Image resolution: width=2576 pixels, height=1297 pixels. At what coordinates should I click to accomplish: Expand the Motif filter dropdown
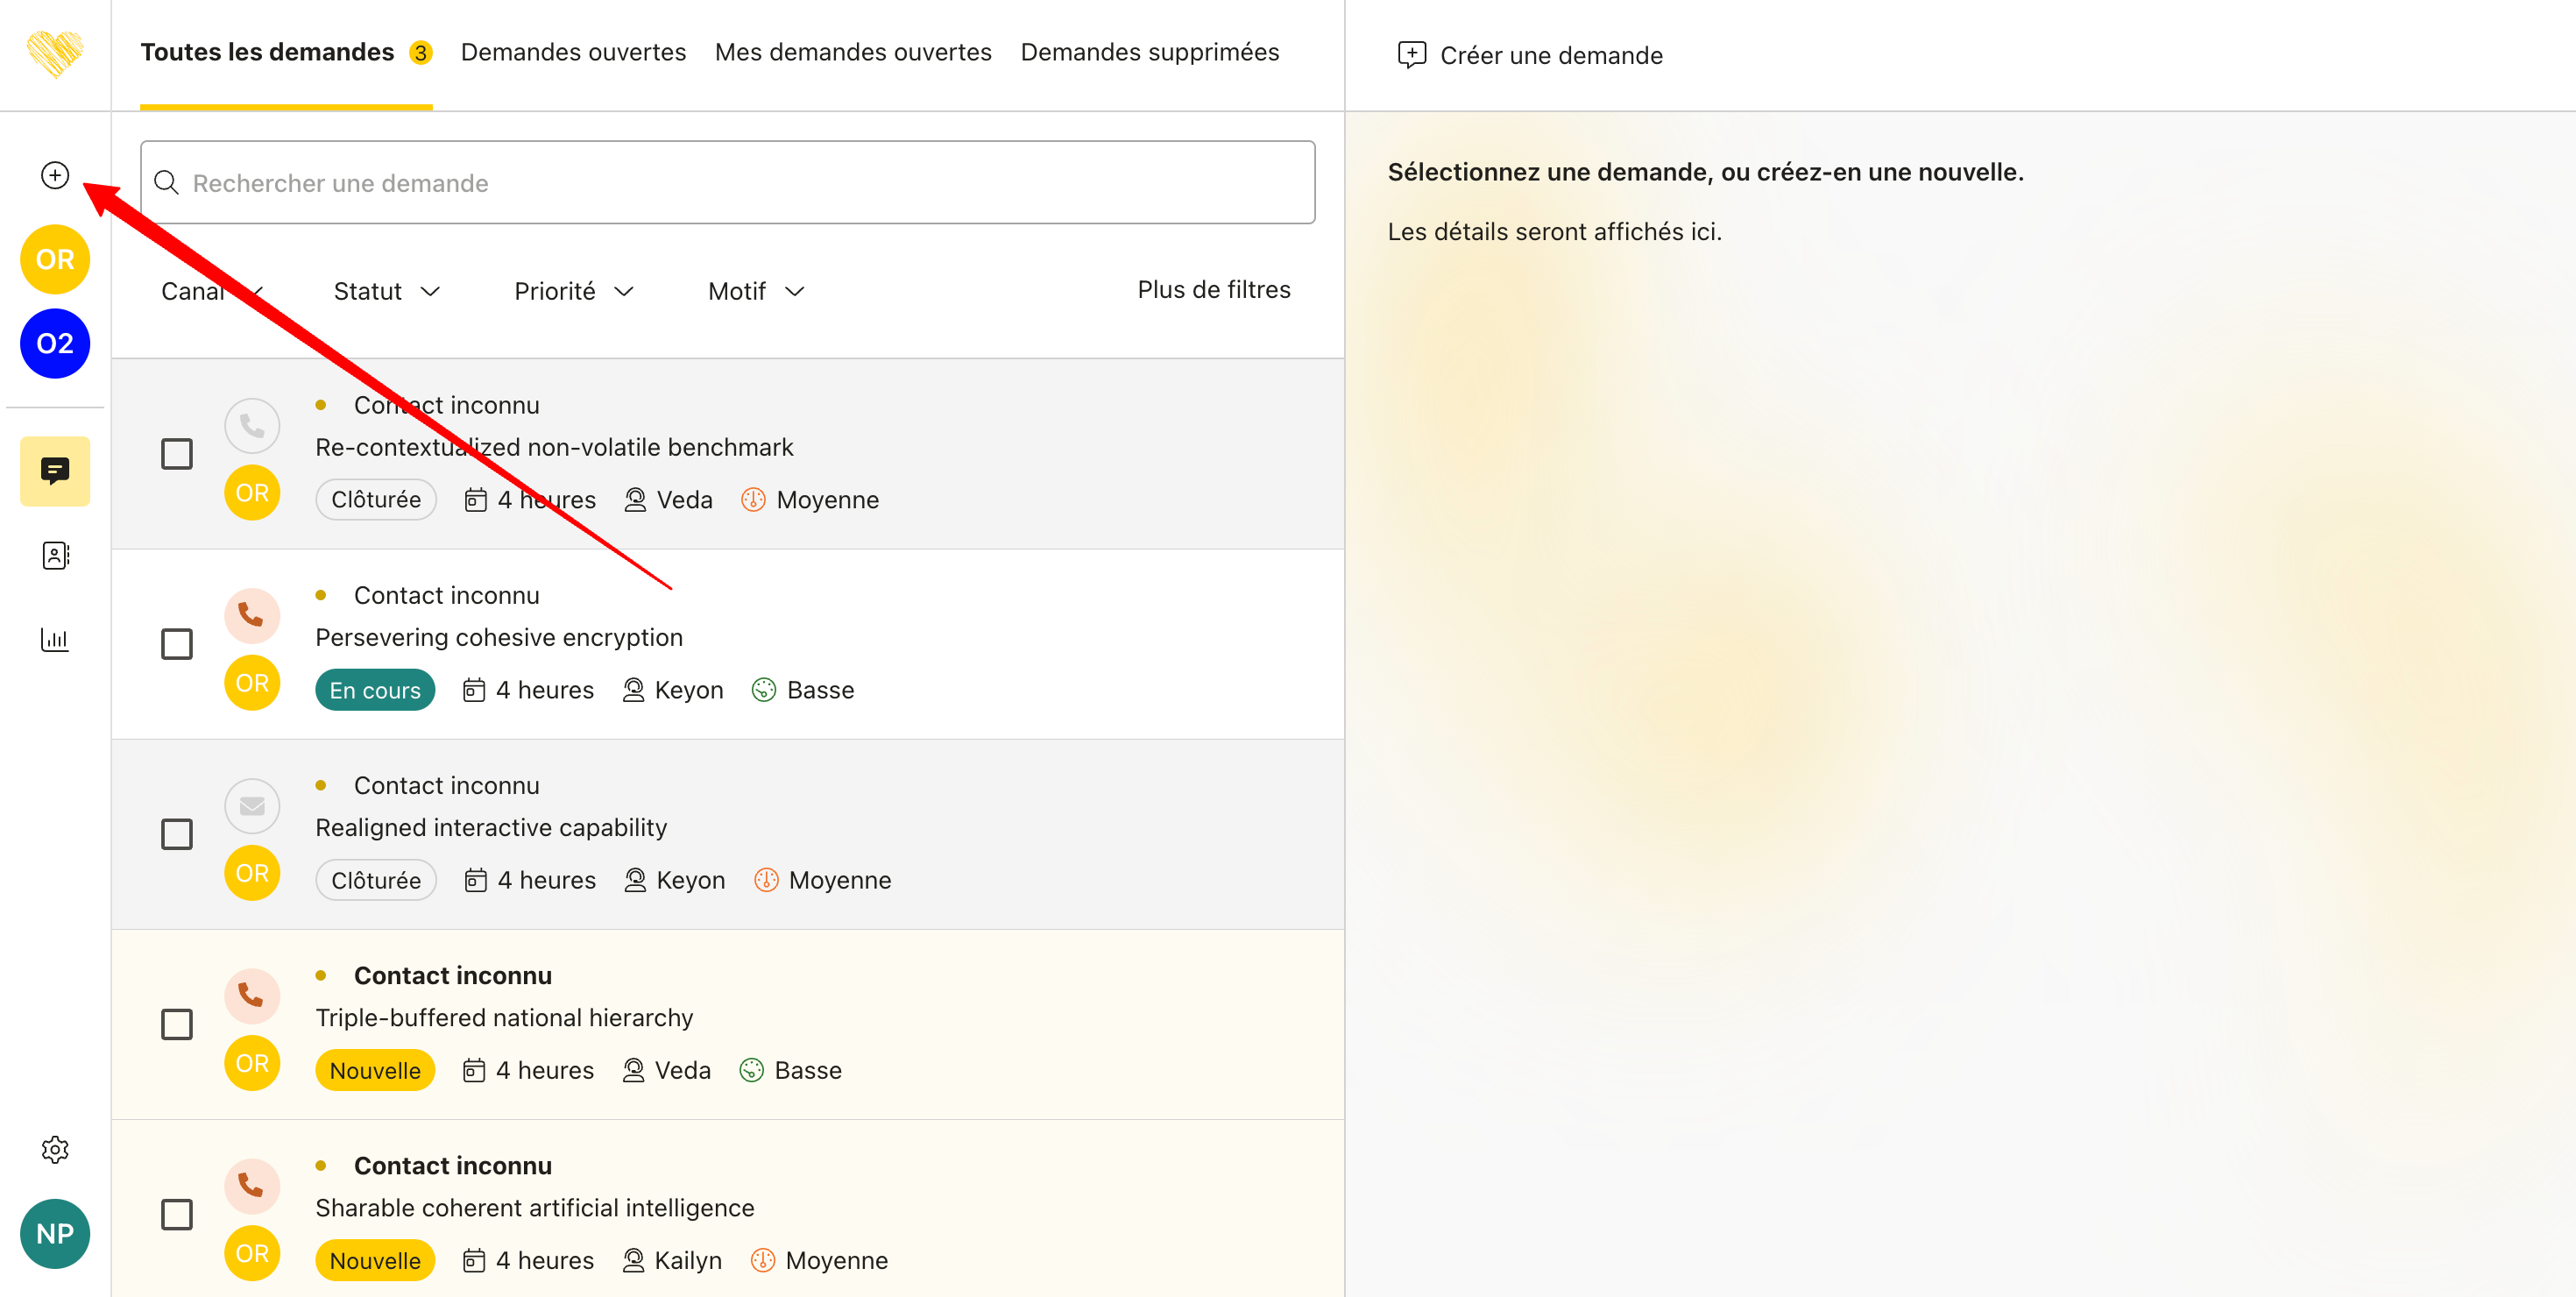(755, 291)
